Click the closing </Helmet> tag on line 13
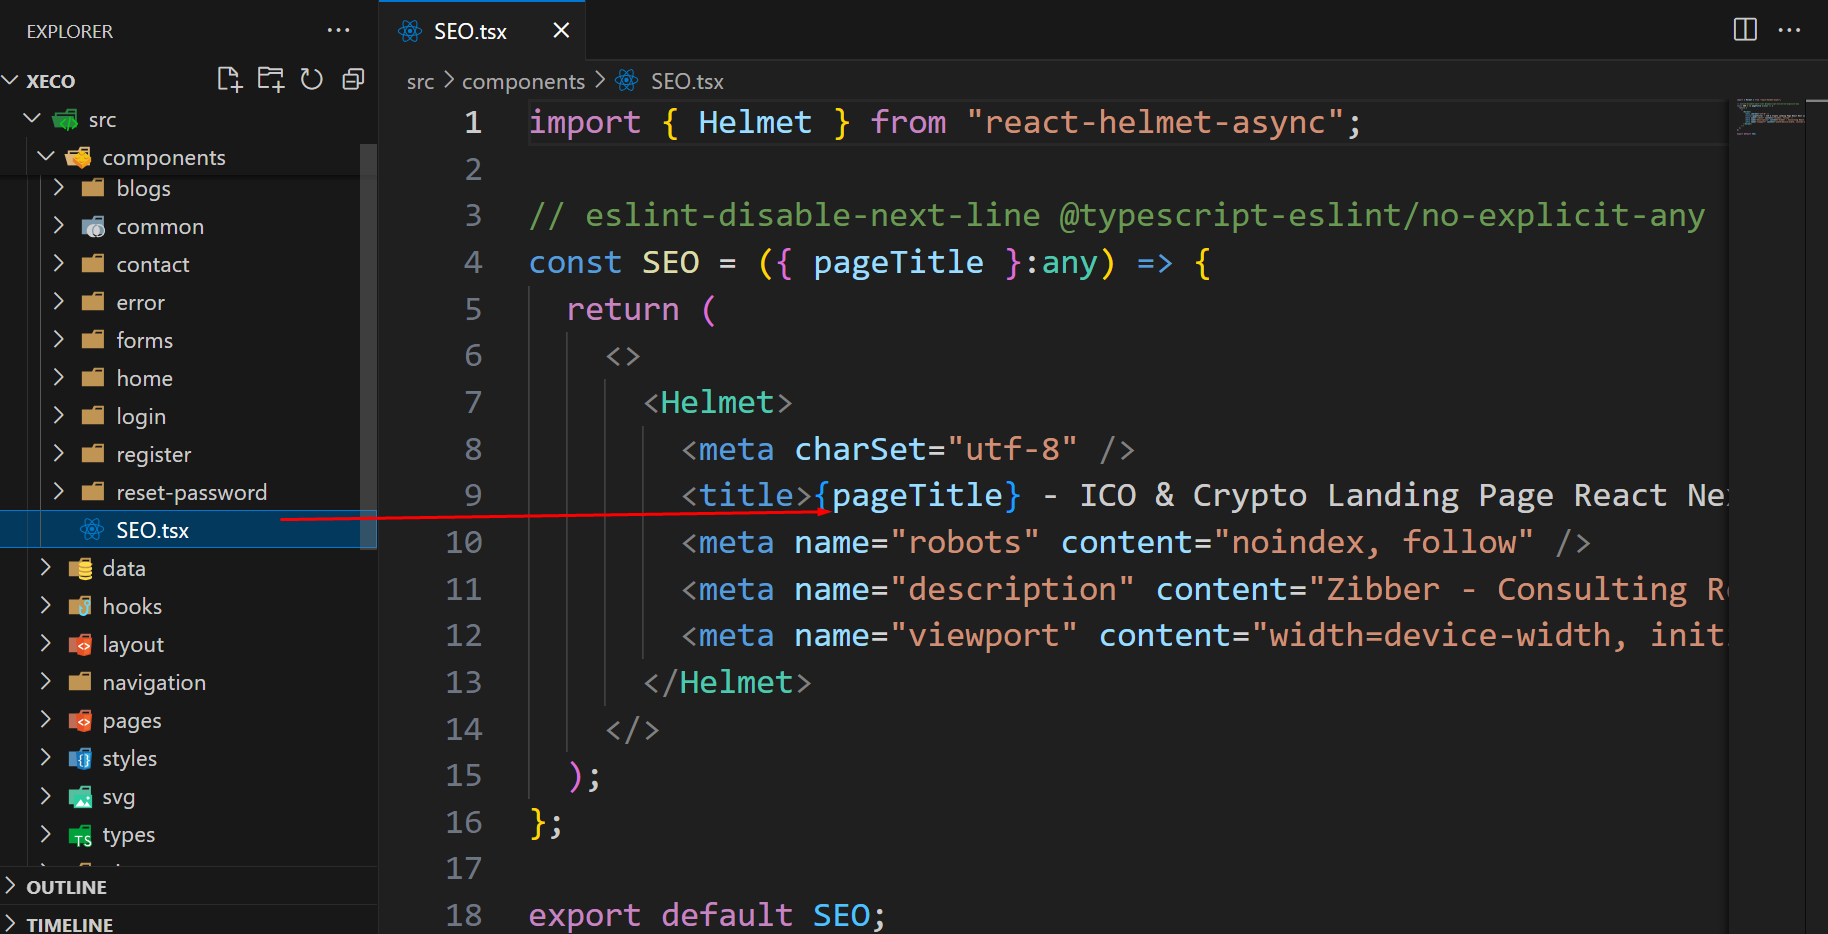The image size is (1828, 934). pos(727,682)
